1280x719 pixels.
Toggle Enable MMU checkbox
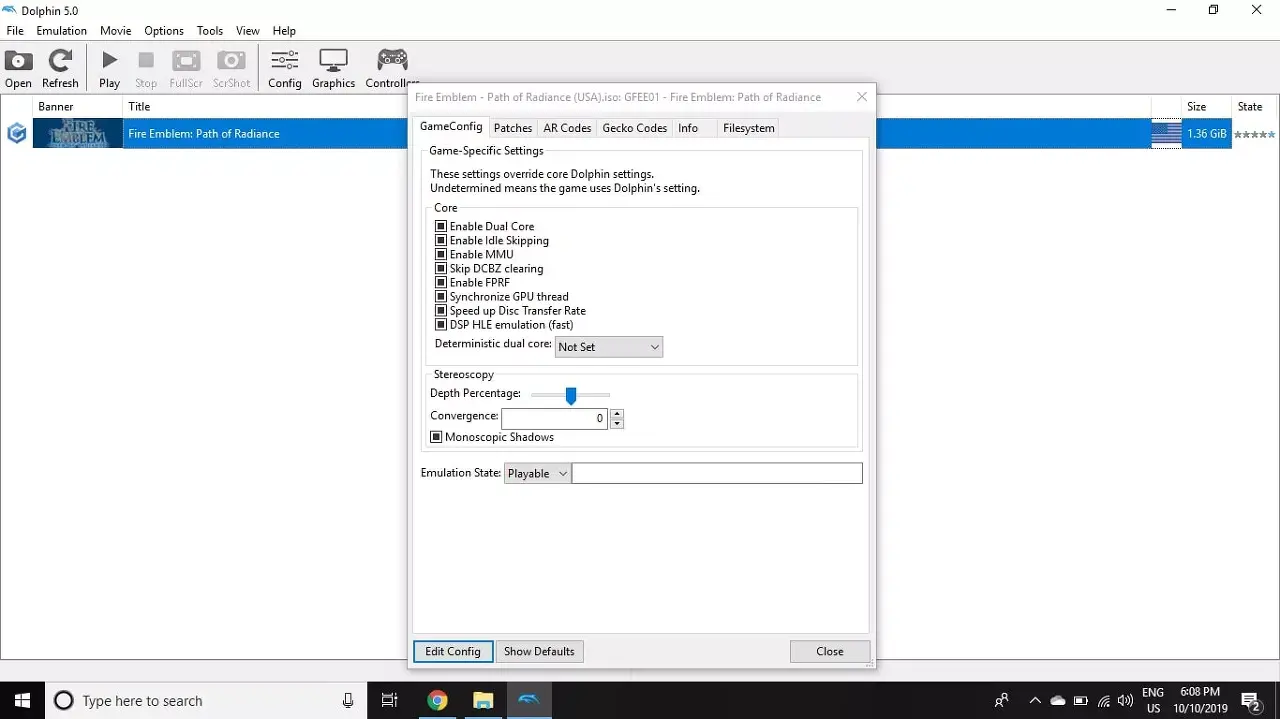click(441, 254)
